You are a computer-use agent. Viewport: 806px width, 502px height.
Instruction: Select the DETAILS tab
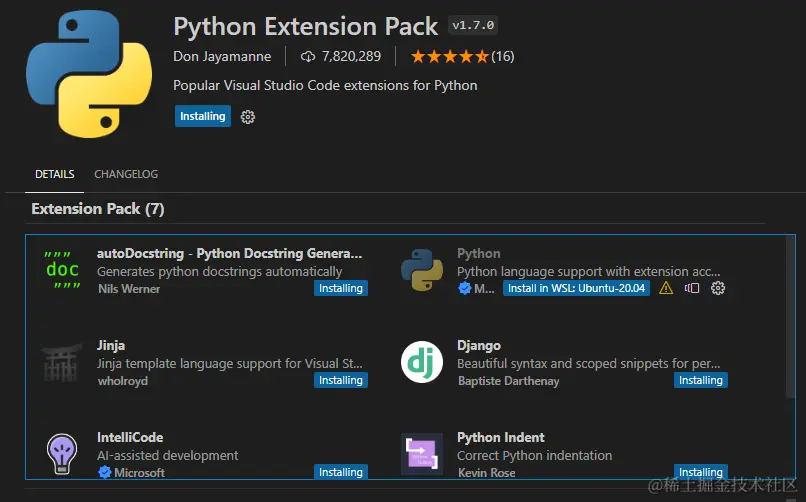pyautogui.click(x=55, y=174)
